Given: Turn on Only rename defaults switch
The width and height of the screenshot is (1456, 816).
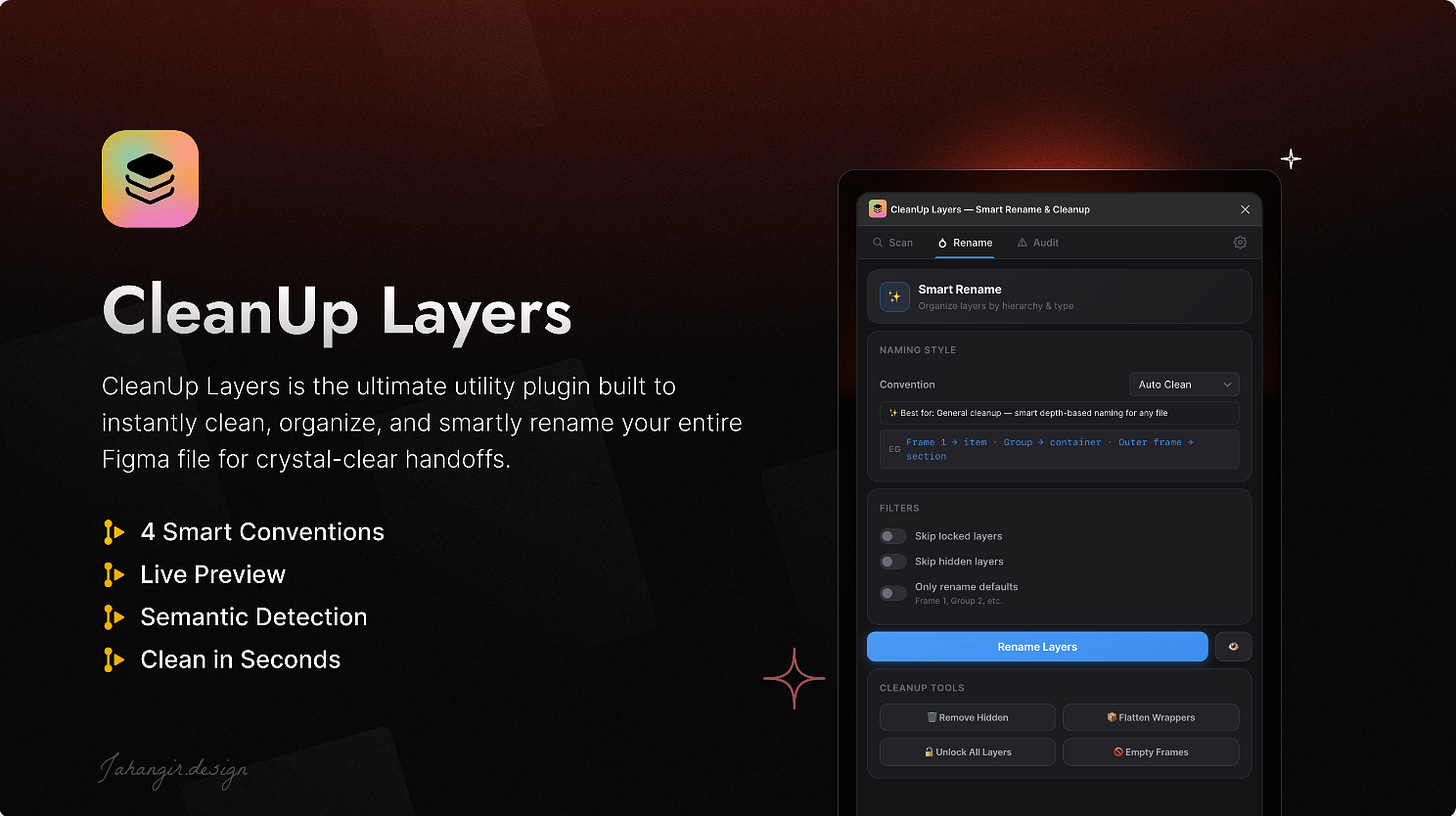Looking at the screenshot, I should pos(893,593).
